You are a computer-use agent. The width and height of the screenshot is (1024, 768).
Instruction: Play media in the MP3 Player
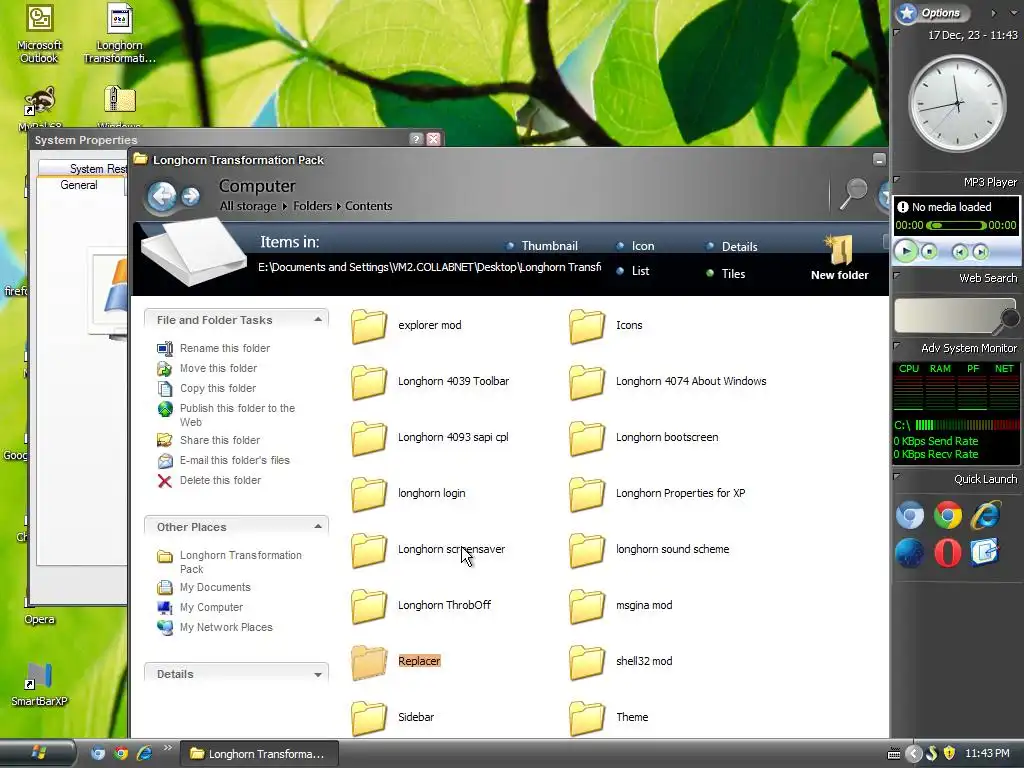point(906,251)
